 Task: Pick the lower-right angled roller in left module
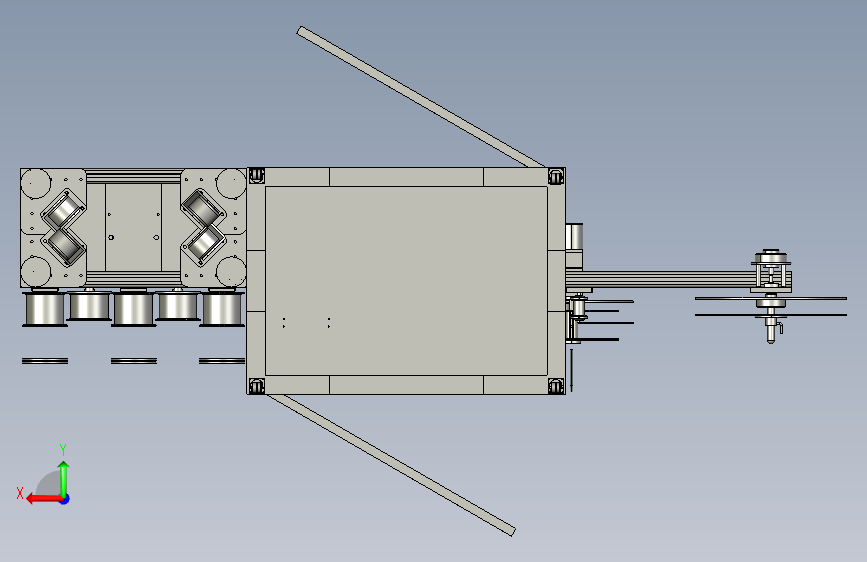tap(203, 244)
